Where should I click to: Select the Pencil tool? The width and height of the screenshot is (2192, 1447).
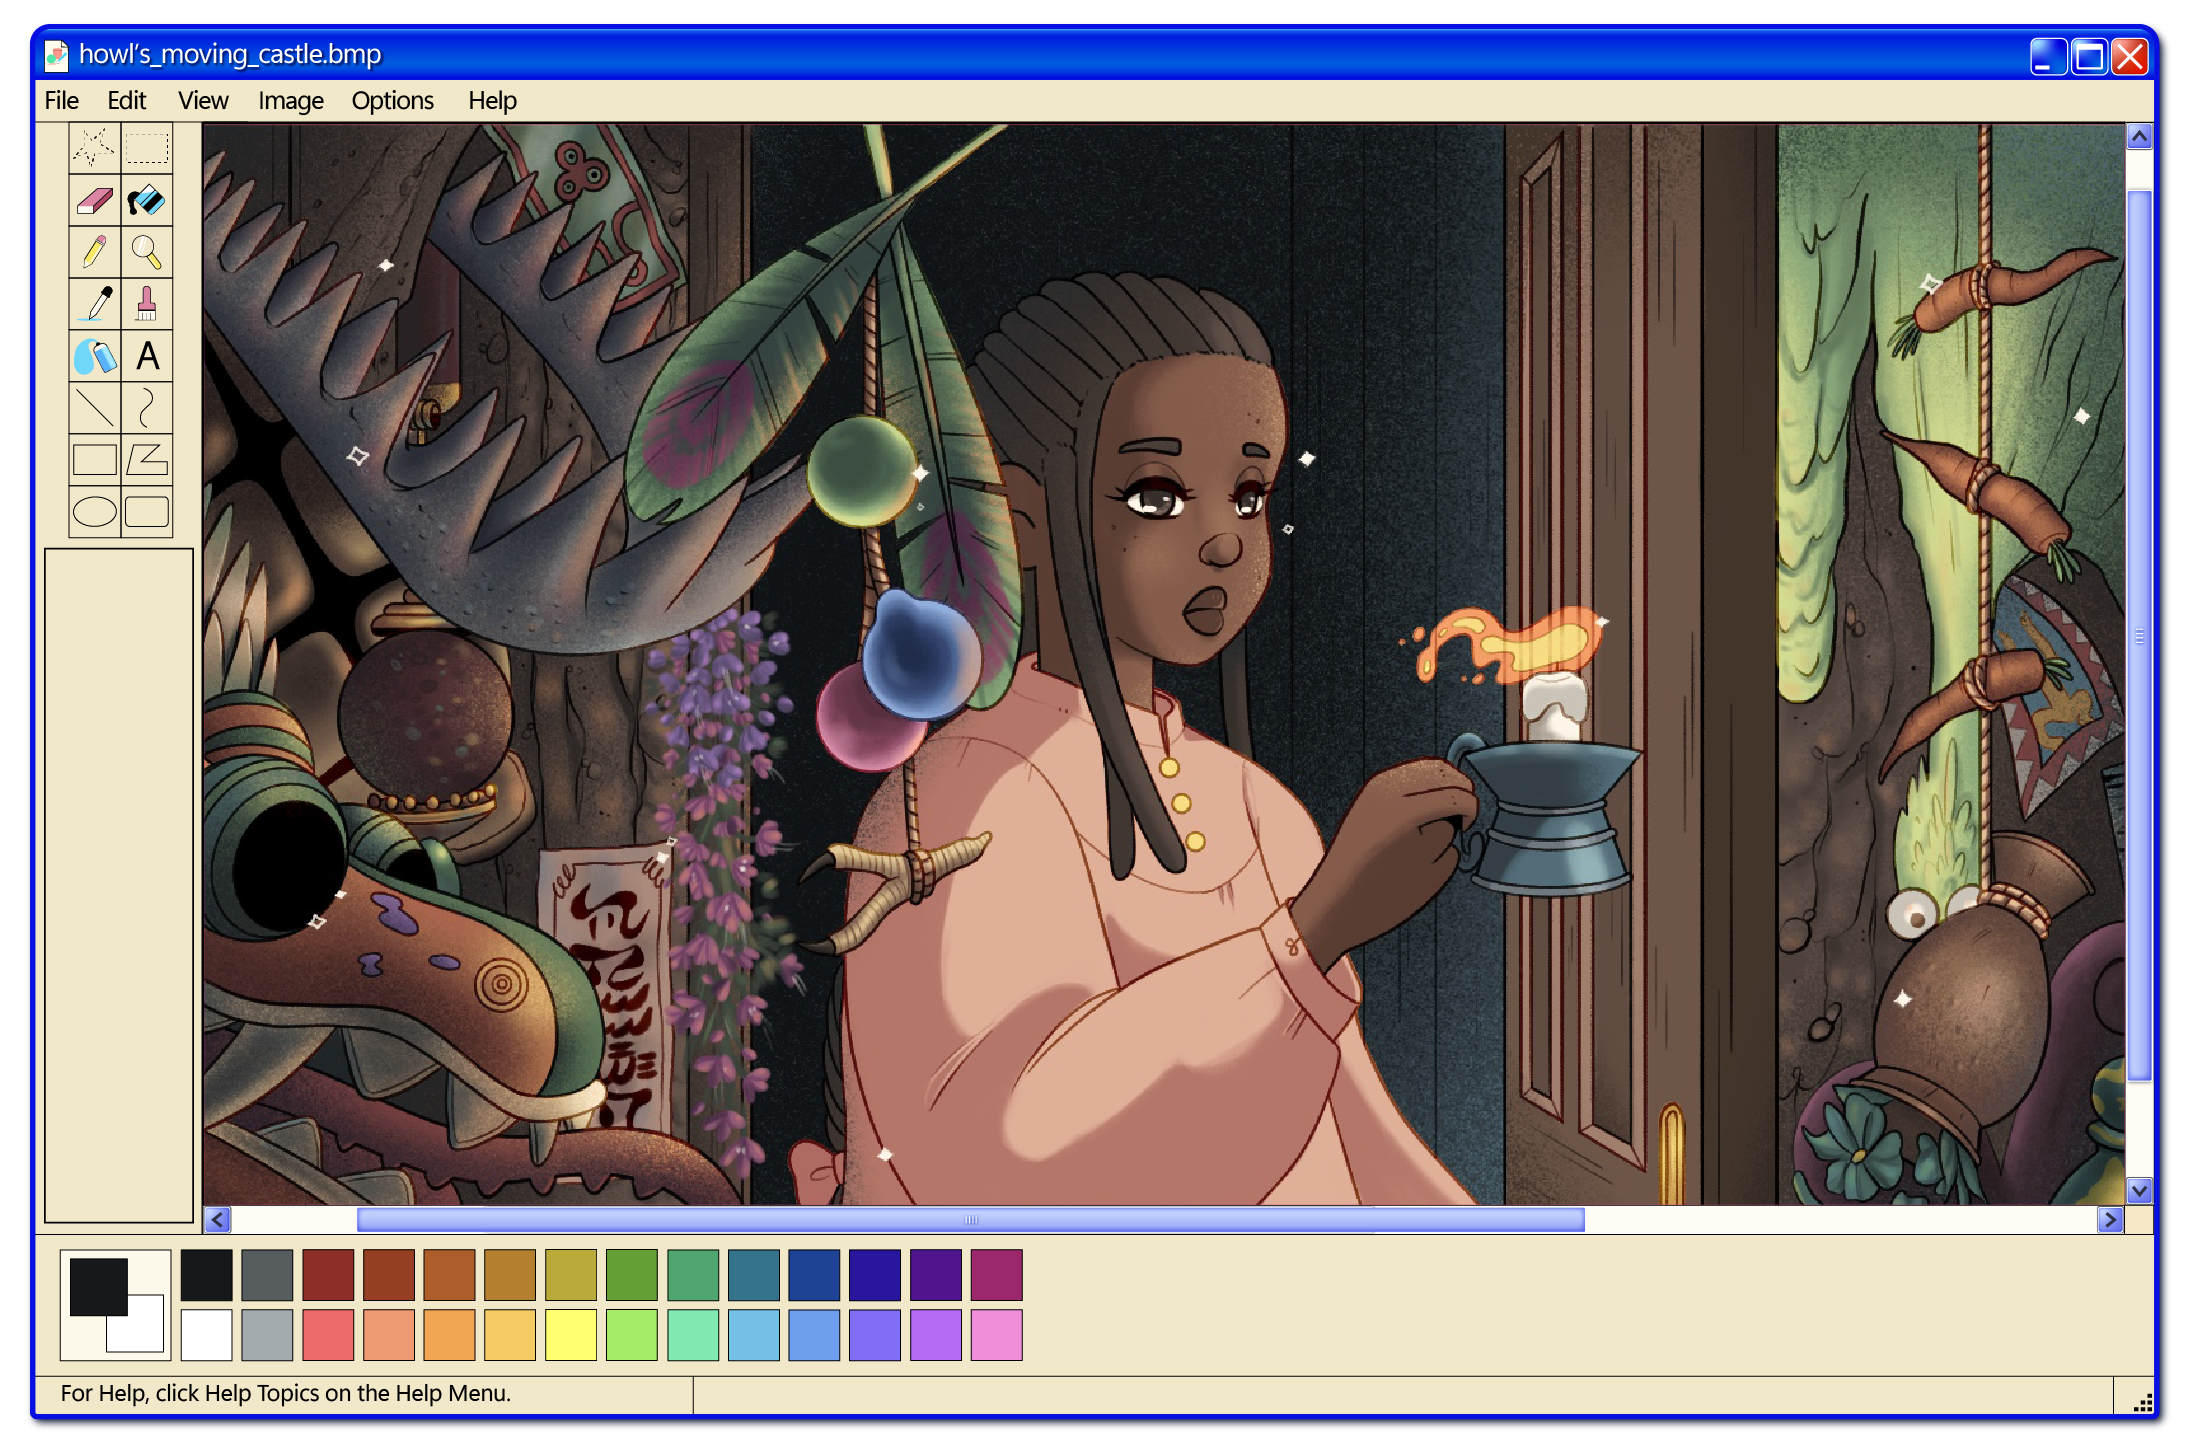pos(95,252)
